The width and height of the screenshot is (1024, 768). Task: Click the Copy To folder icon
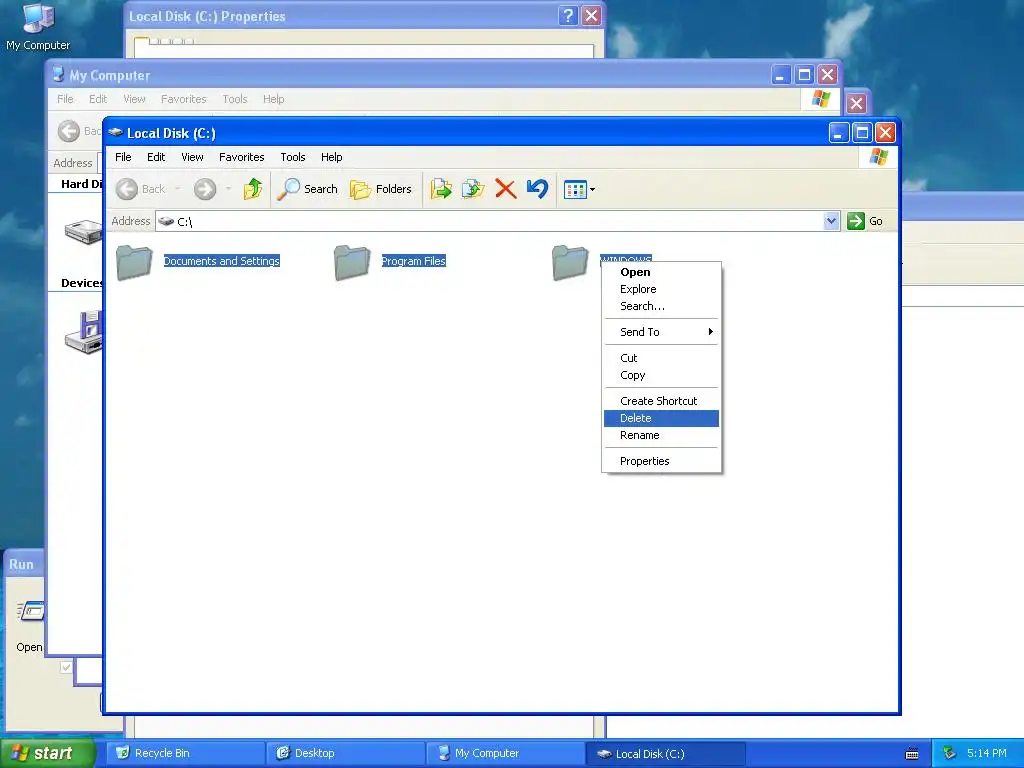coord(473,189)
